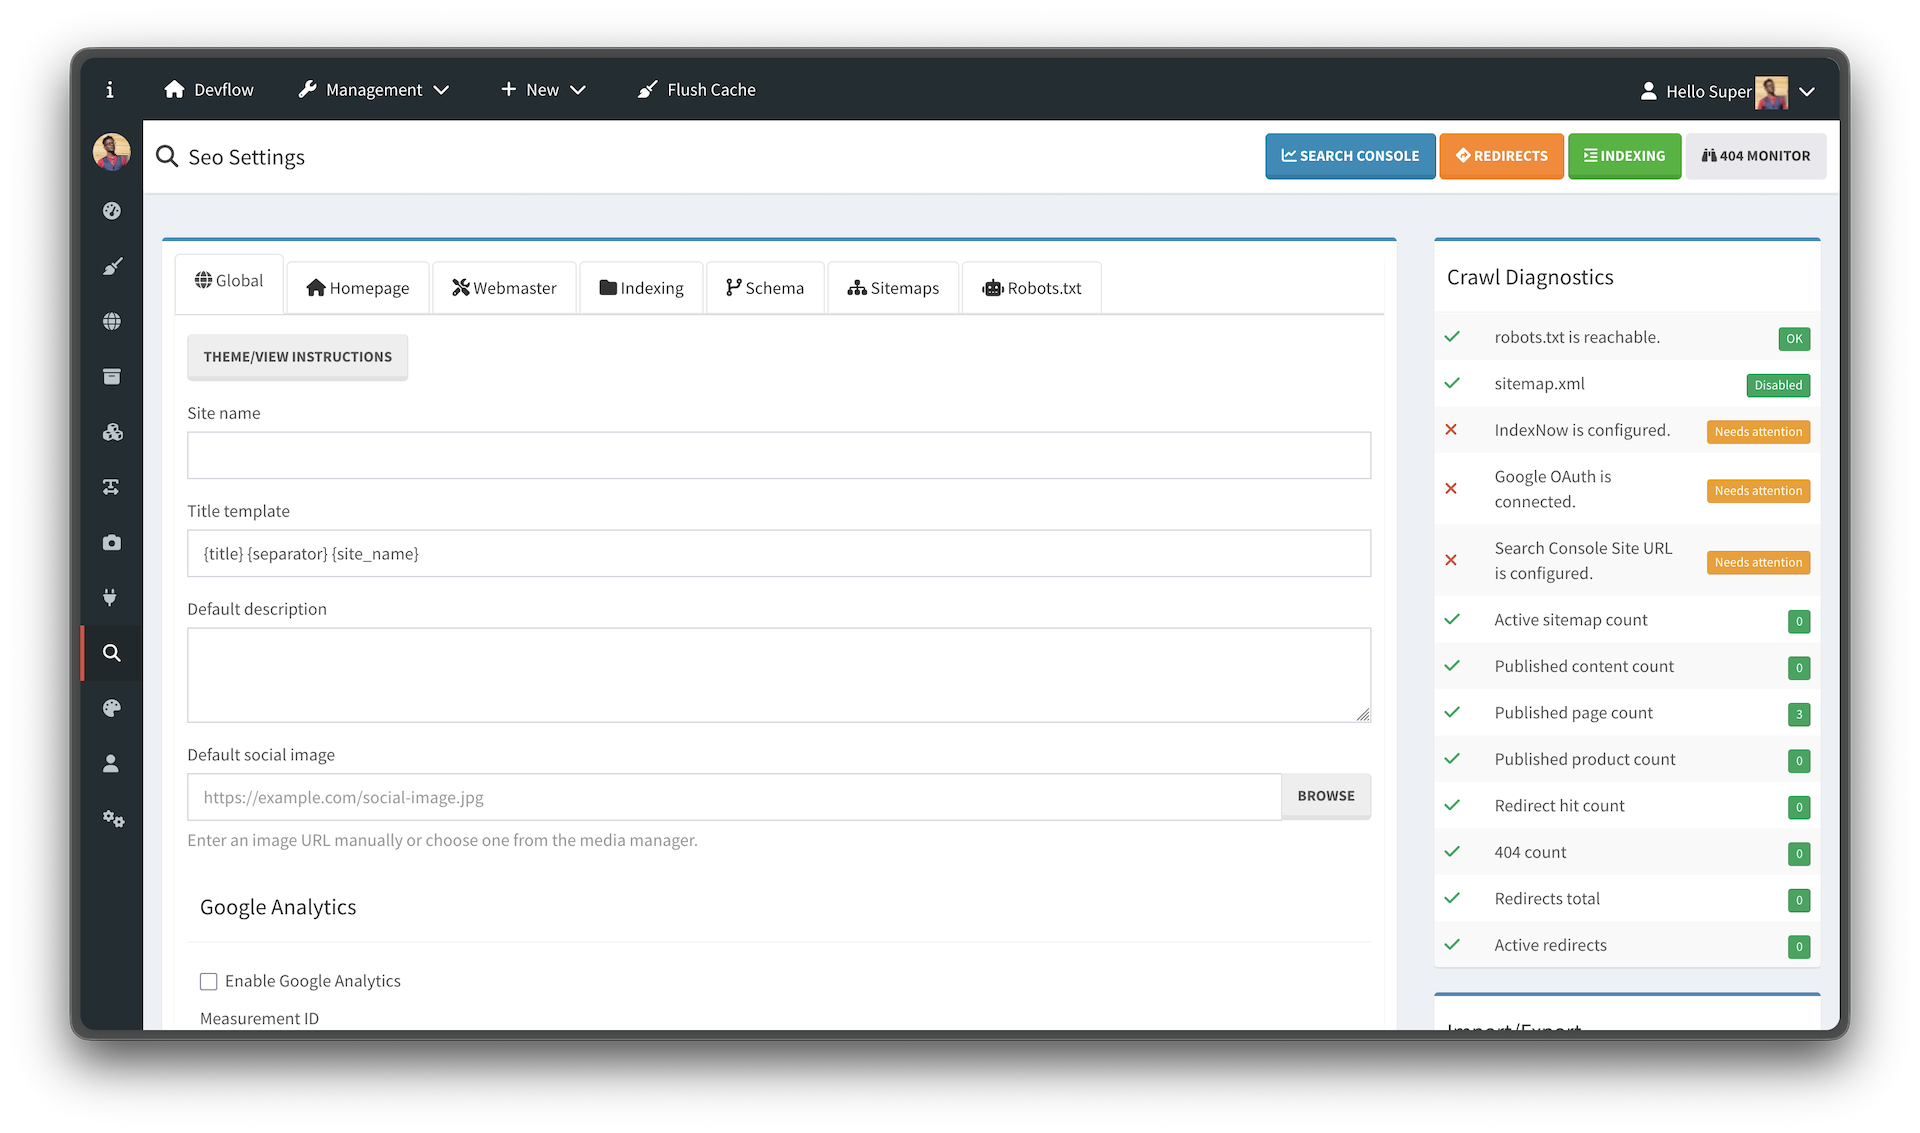
Task: Open the cubes icon in sidebar
Action: coord(112,432)
